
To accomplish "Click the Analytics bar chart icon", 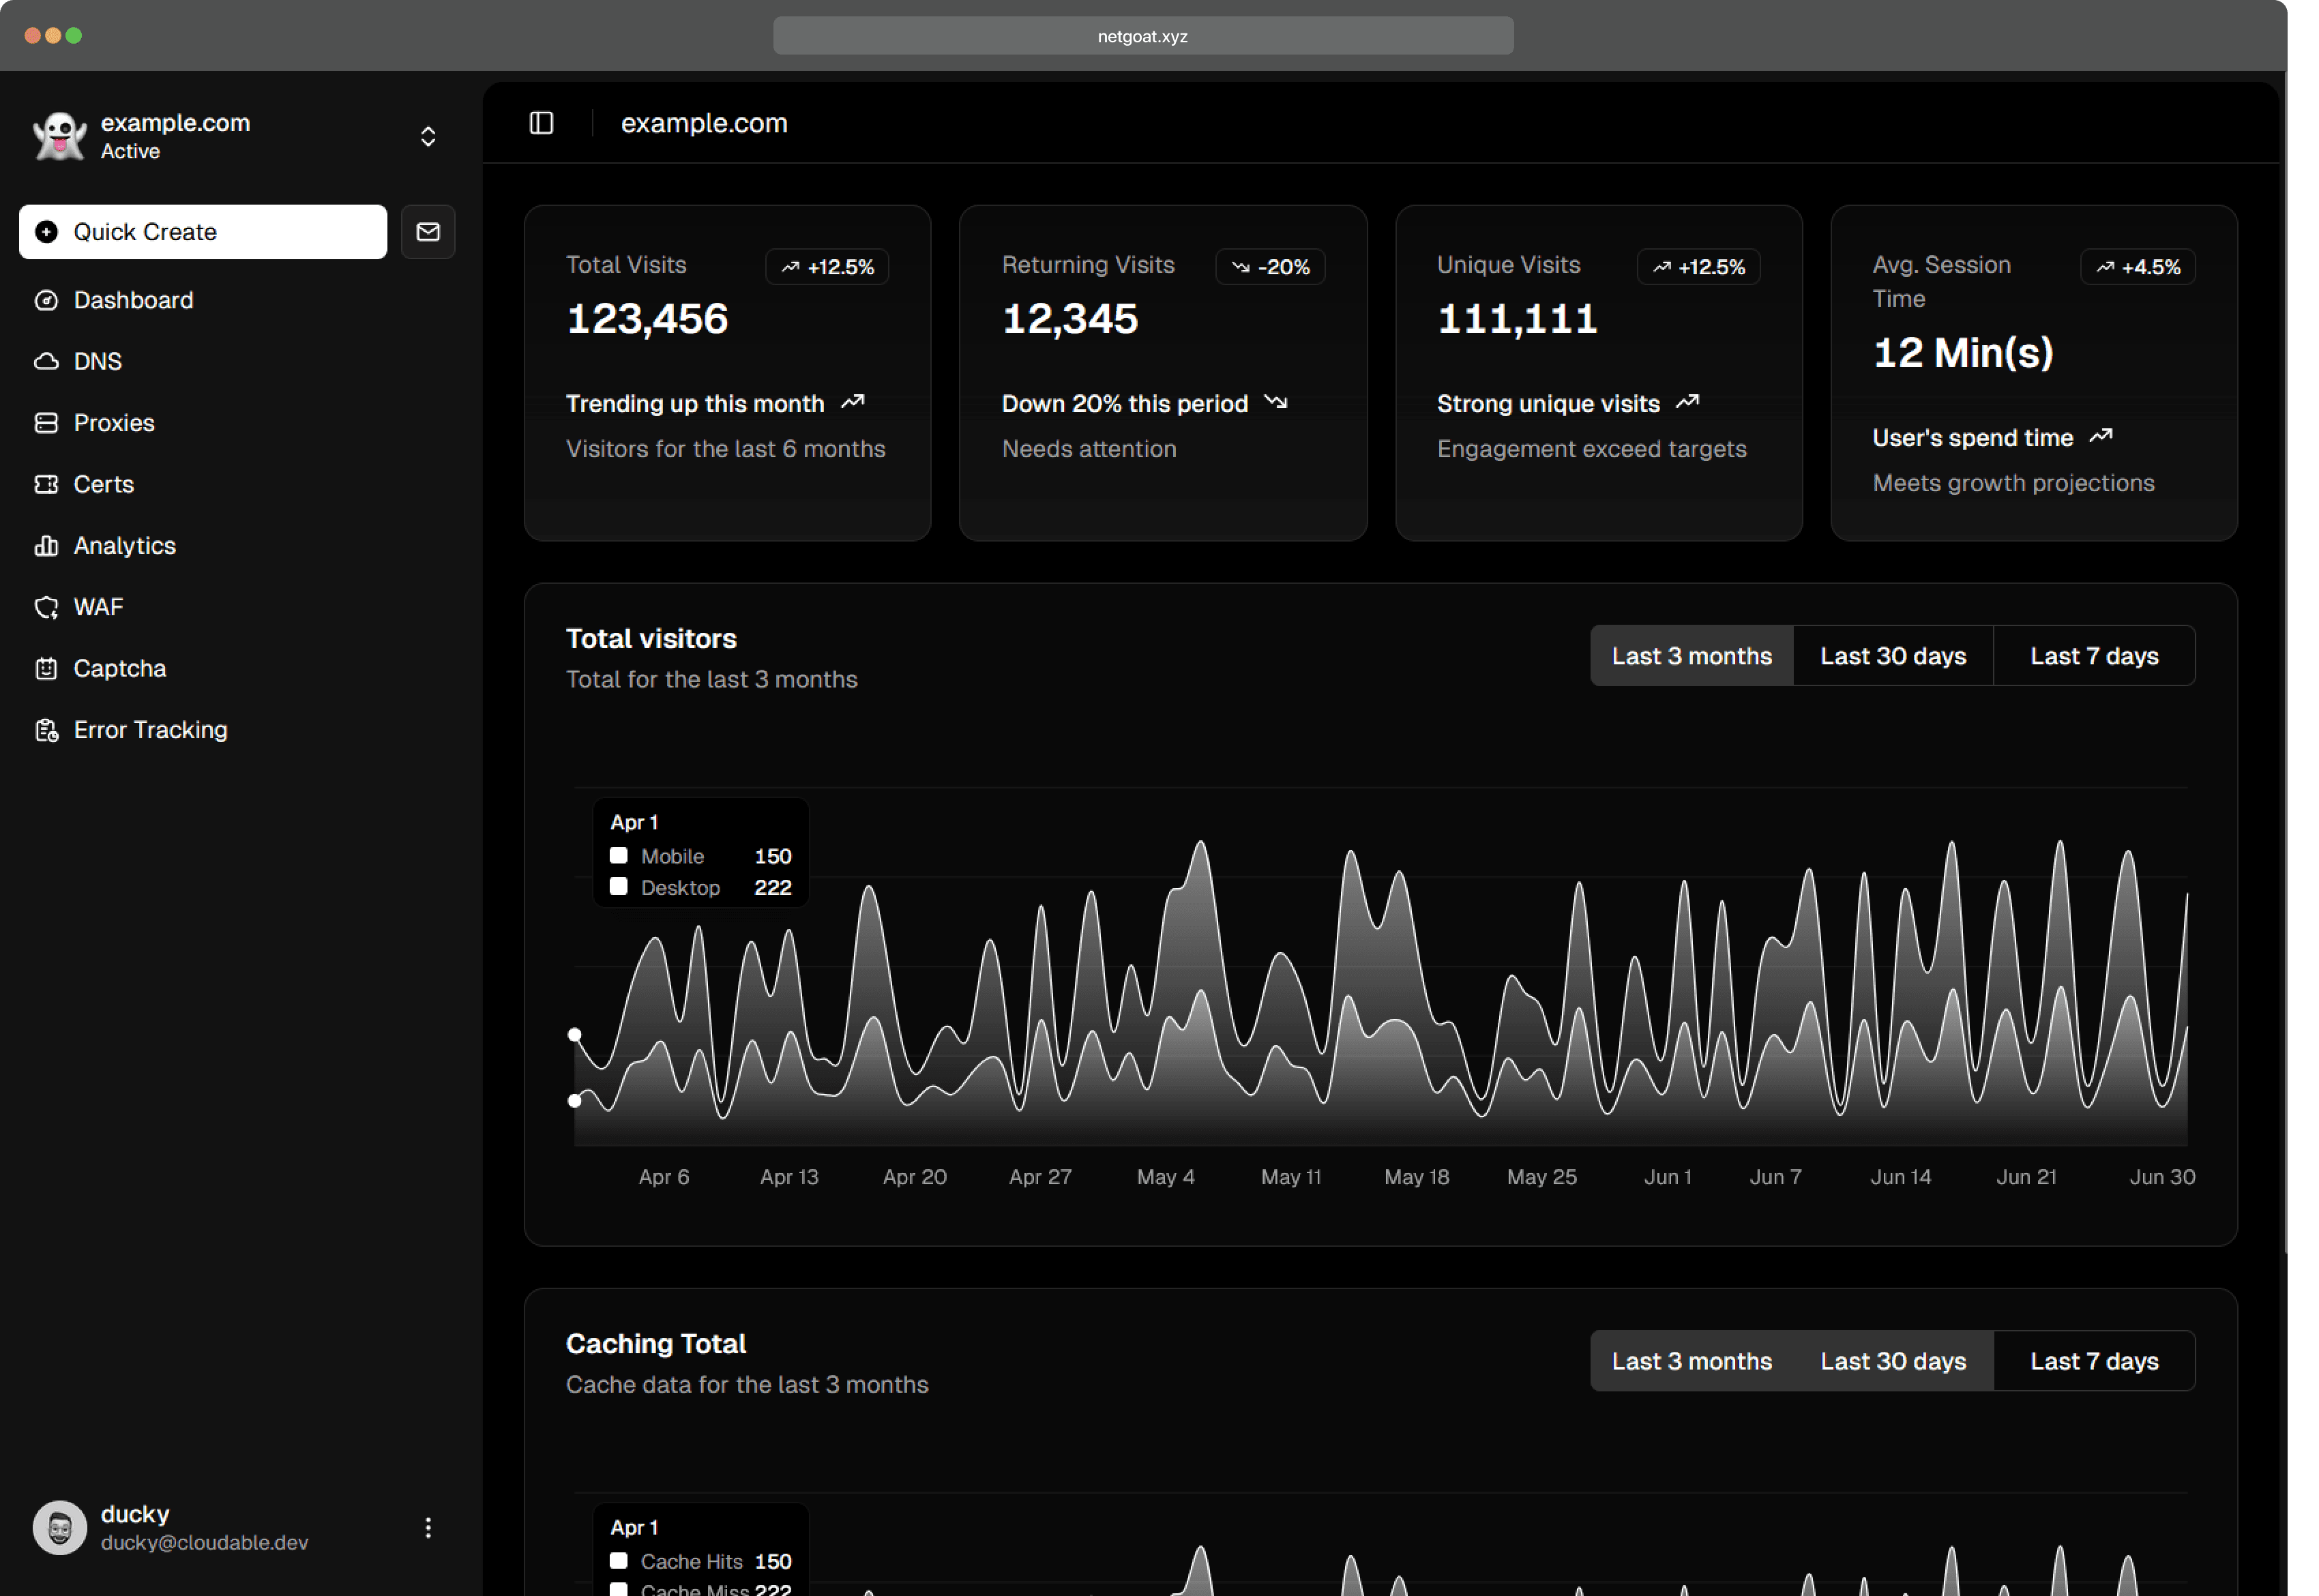I will coord(46,546).
